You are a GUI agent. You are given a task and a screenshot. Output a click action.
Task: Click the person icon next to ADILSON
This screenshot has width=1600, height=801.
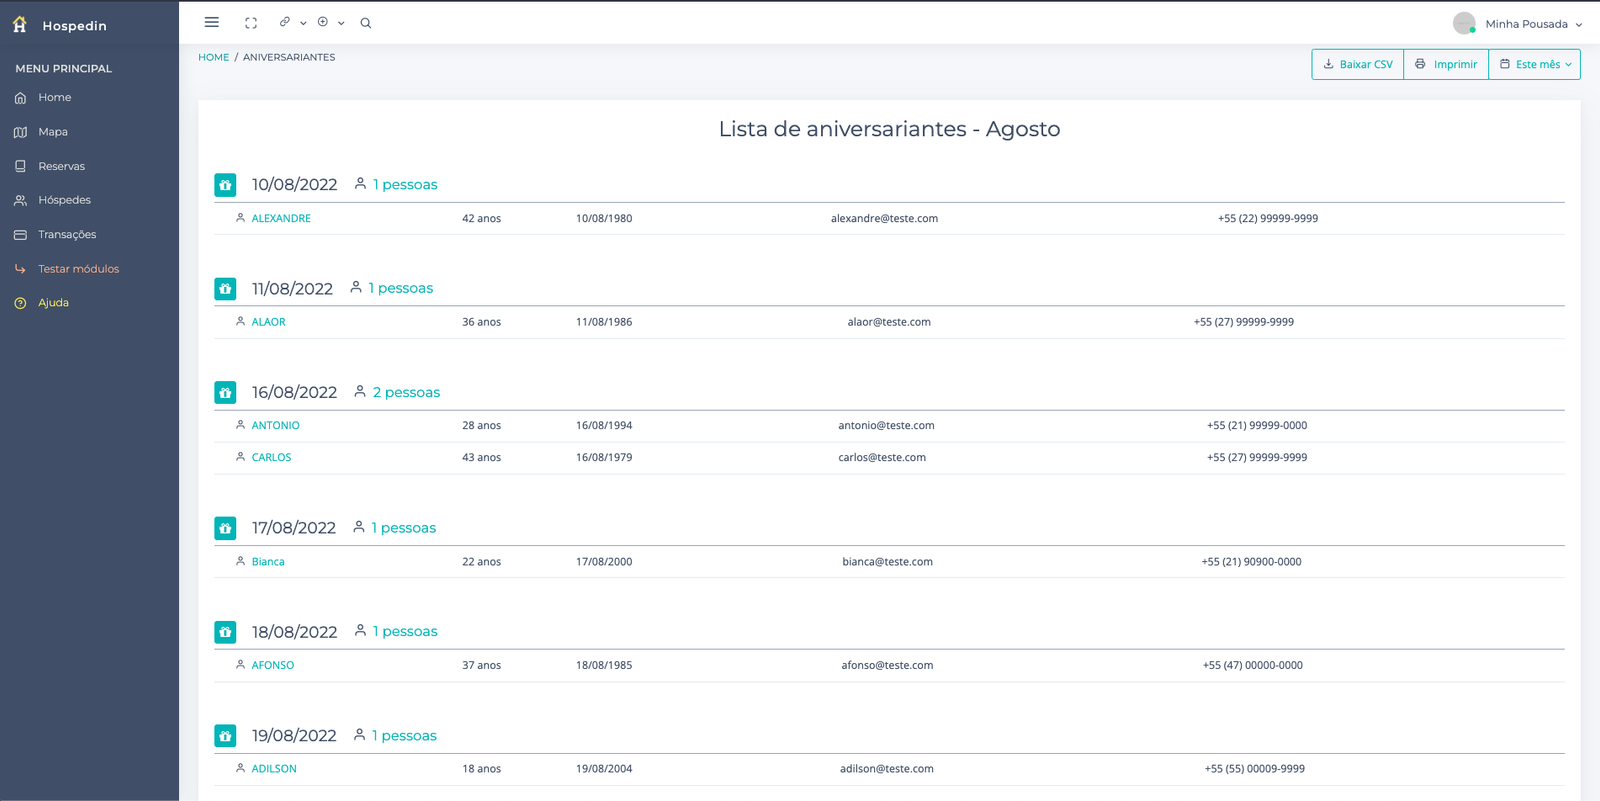point(240,768)
